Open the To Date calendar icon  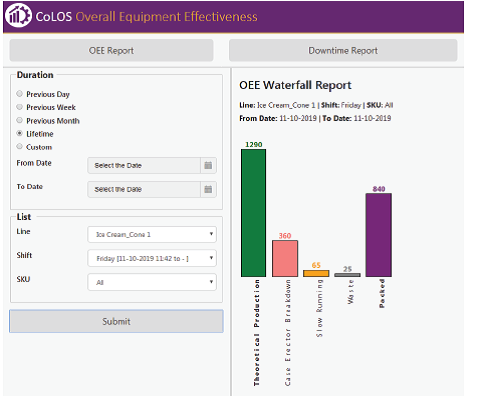[208, 189]
